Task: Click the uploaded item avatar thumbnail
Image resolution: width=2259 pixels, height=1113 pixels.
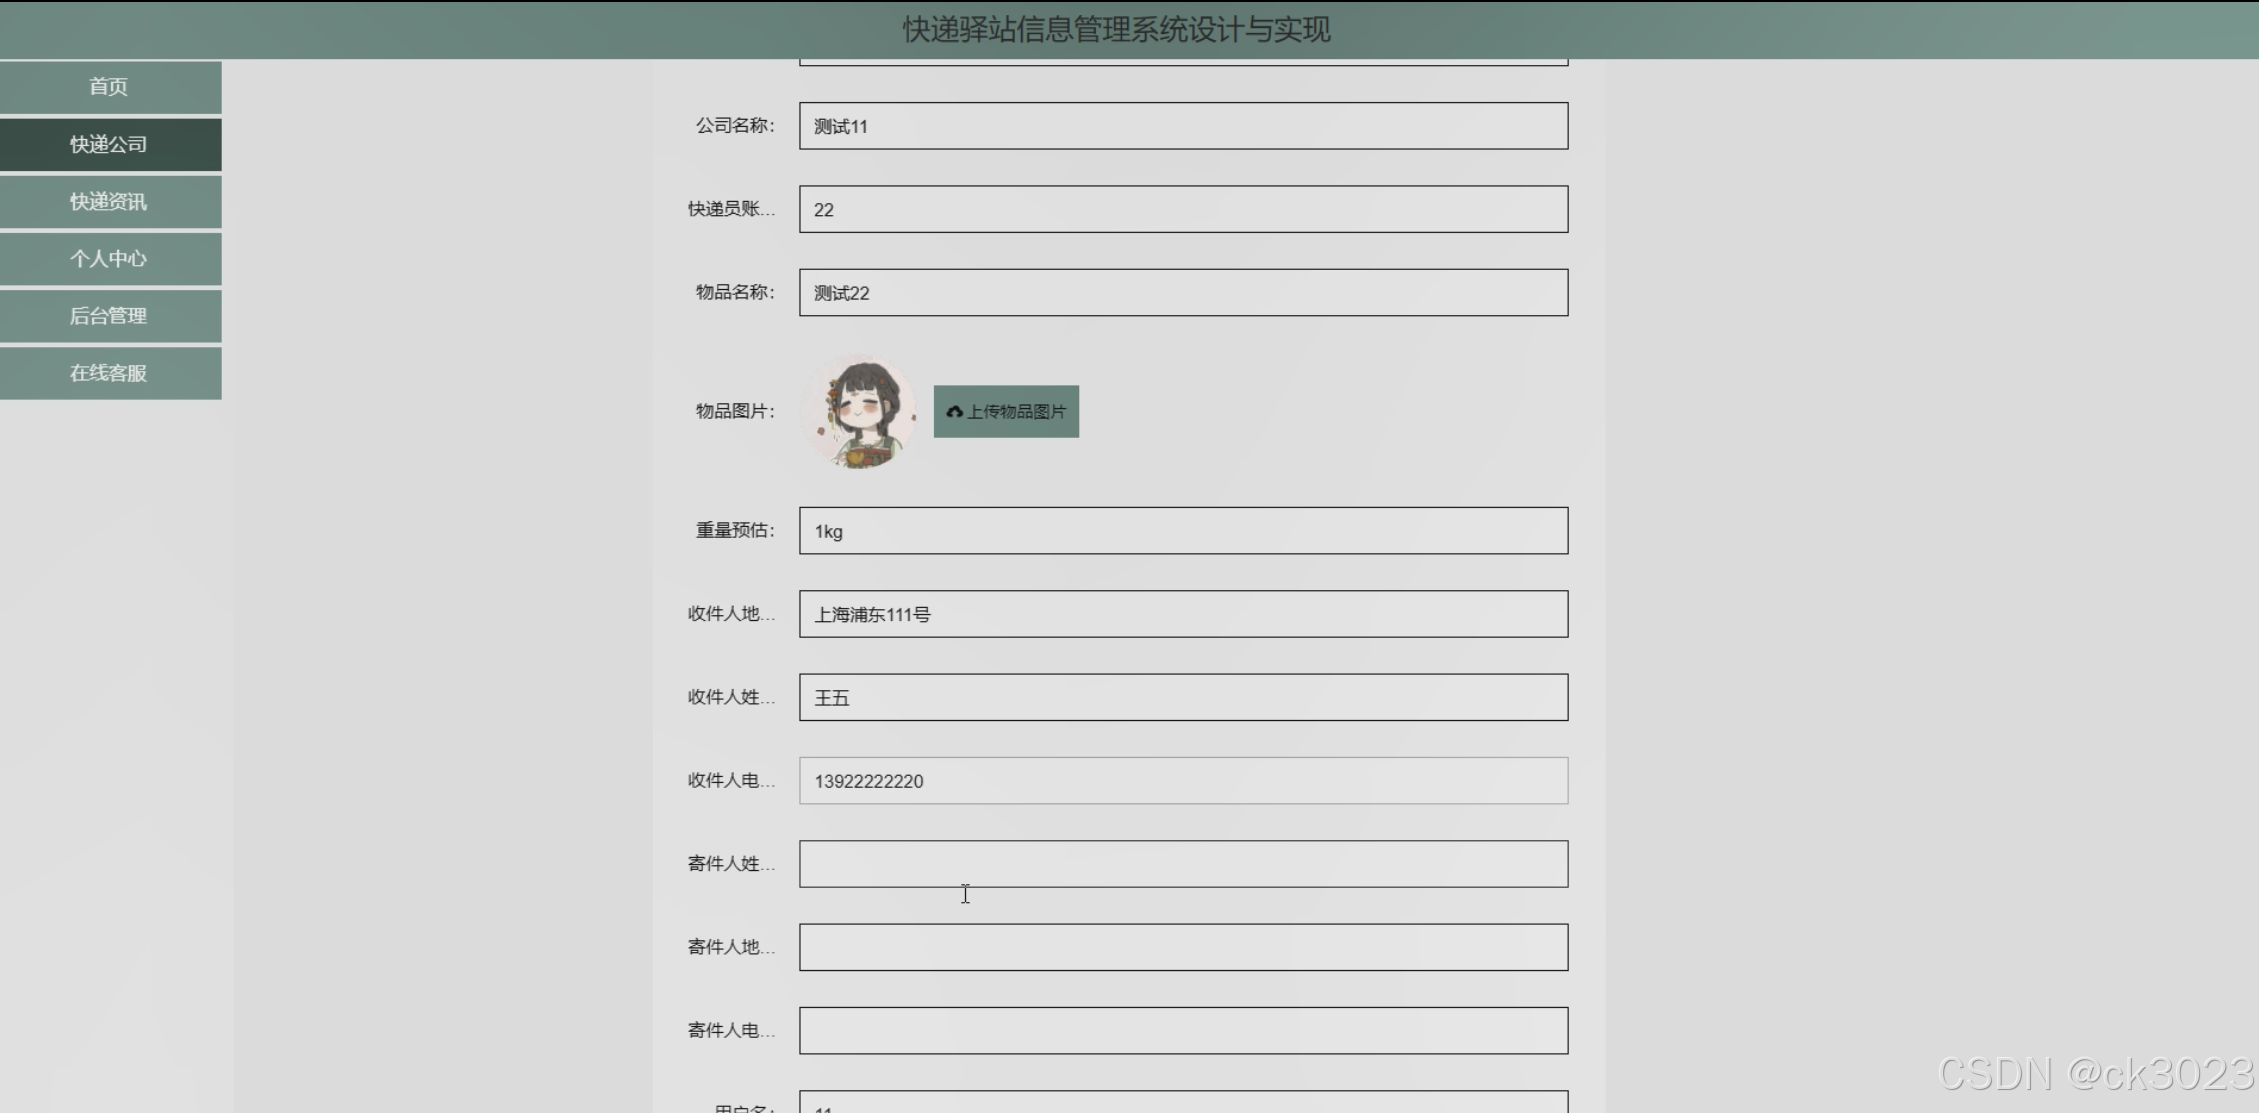Action: tap(858, 411)
